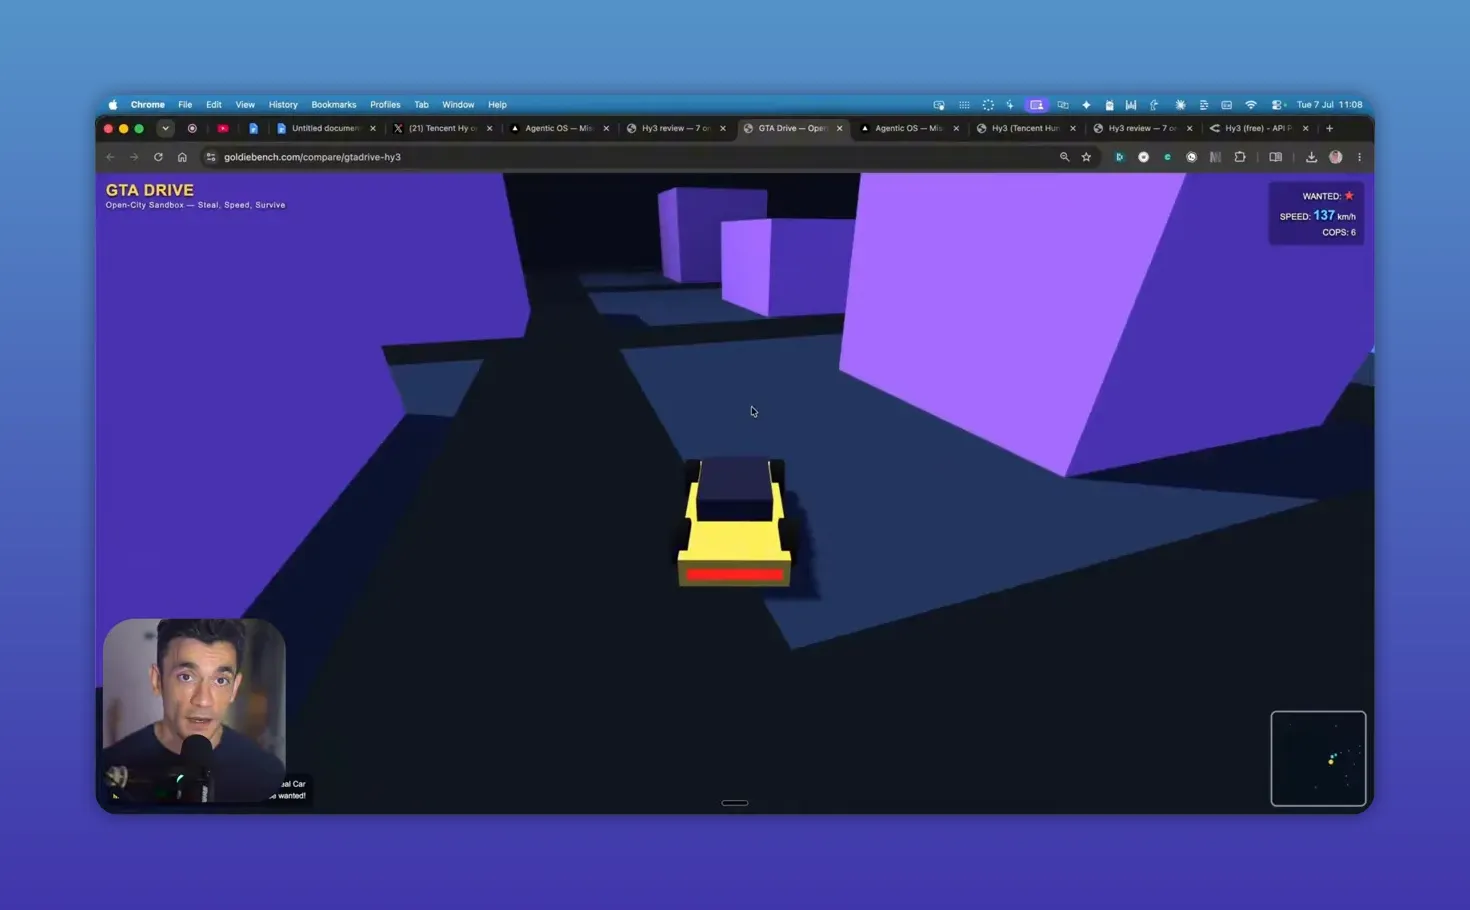Toggle the Wi-Fi menu bar icon
Image resolution: width=1470 pixels, height=910 pixels.
click(1251, 104)
